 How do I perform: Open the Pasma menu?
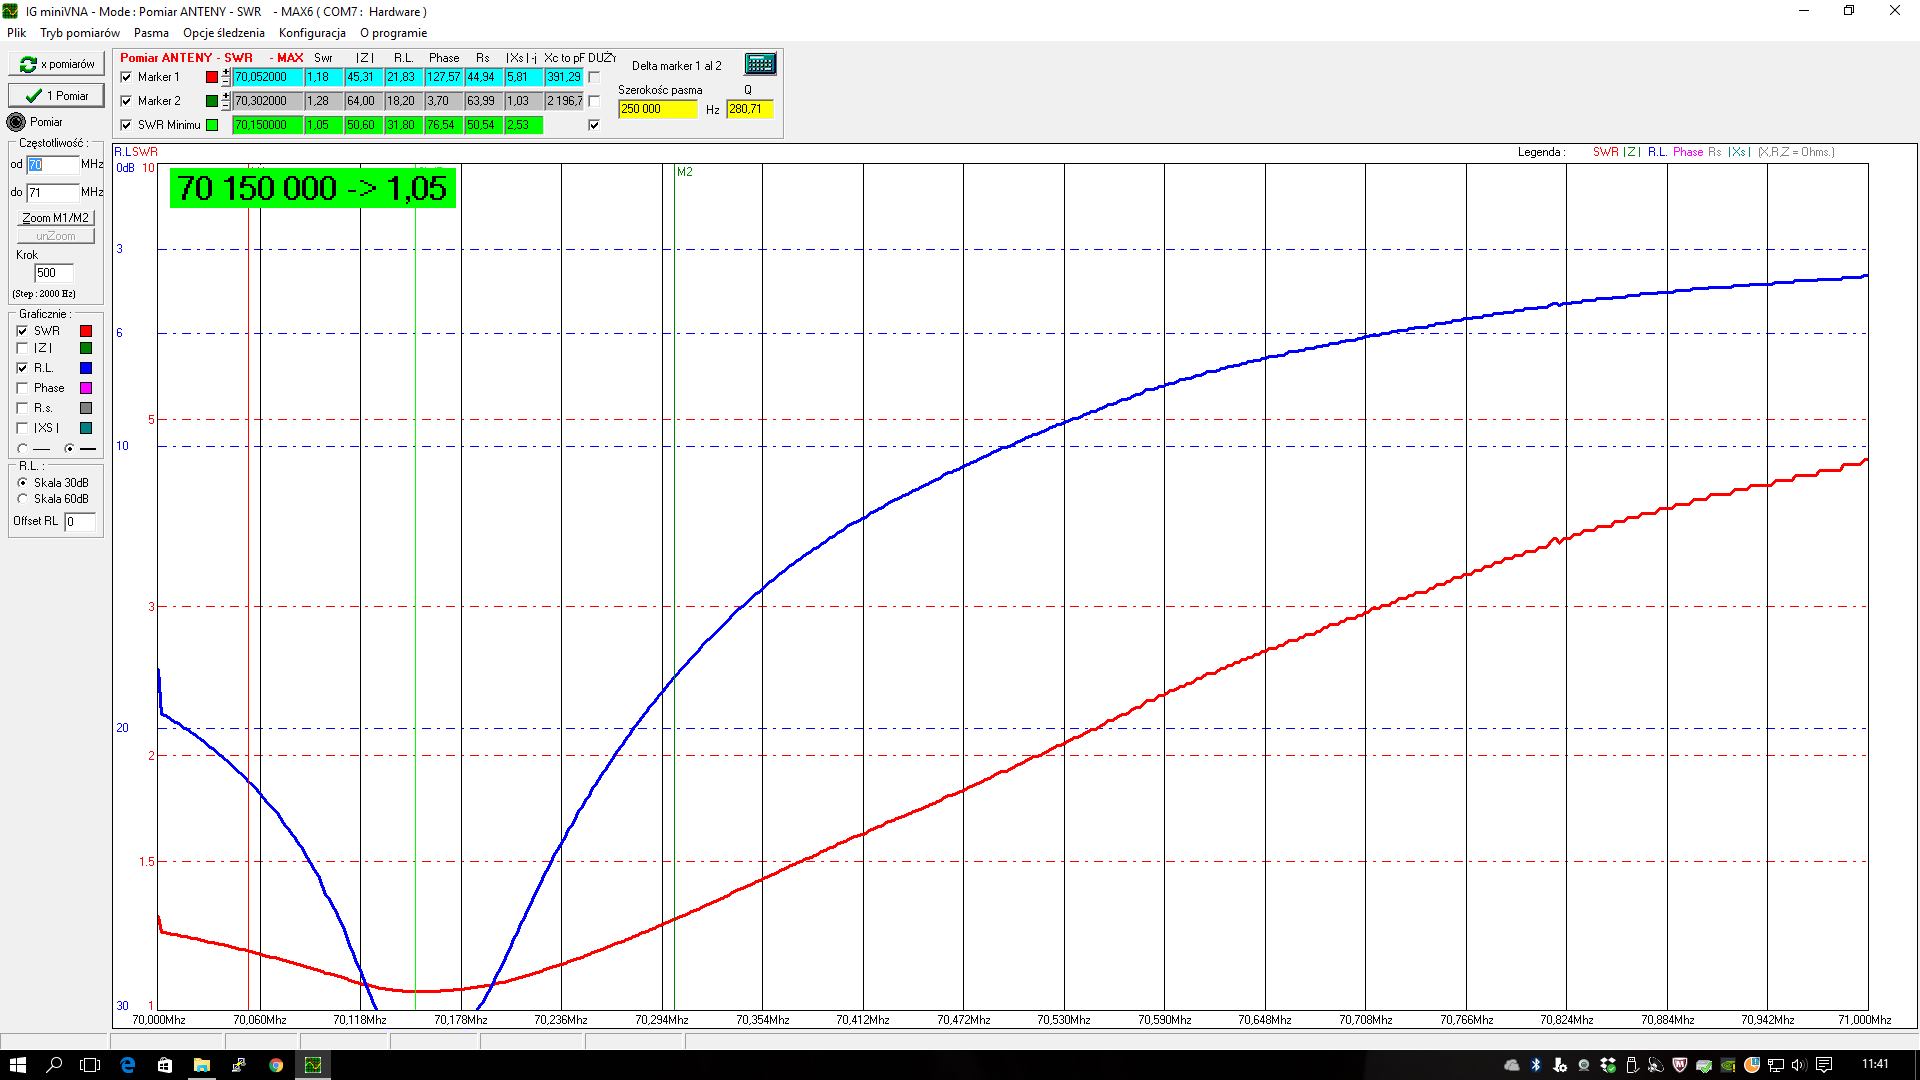(x=151, y=33)
